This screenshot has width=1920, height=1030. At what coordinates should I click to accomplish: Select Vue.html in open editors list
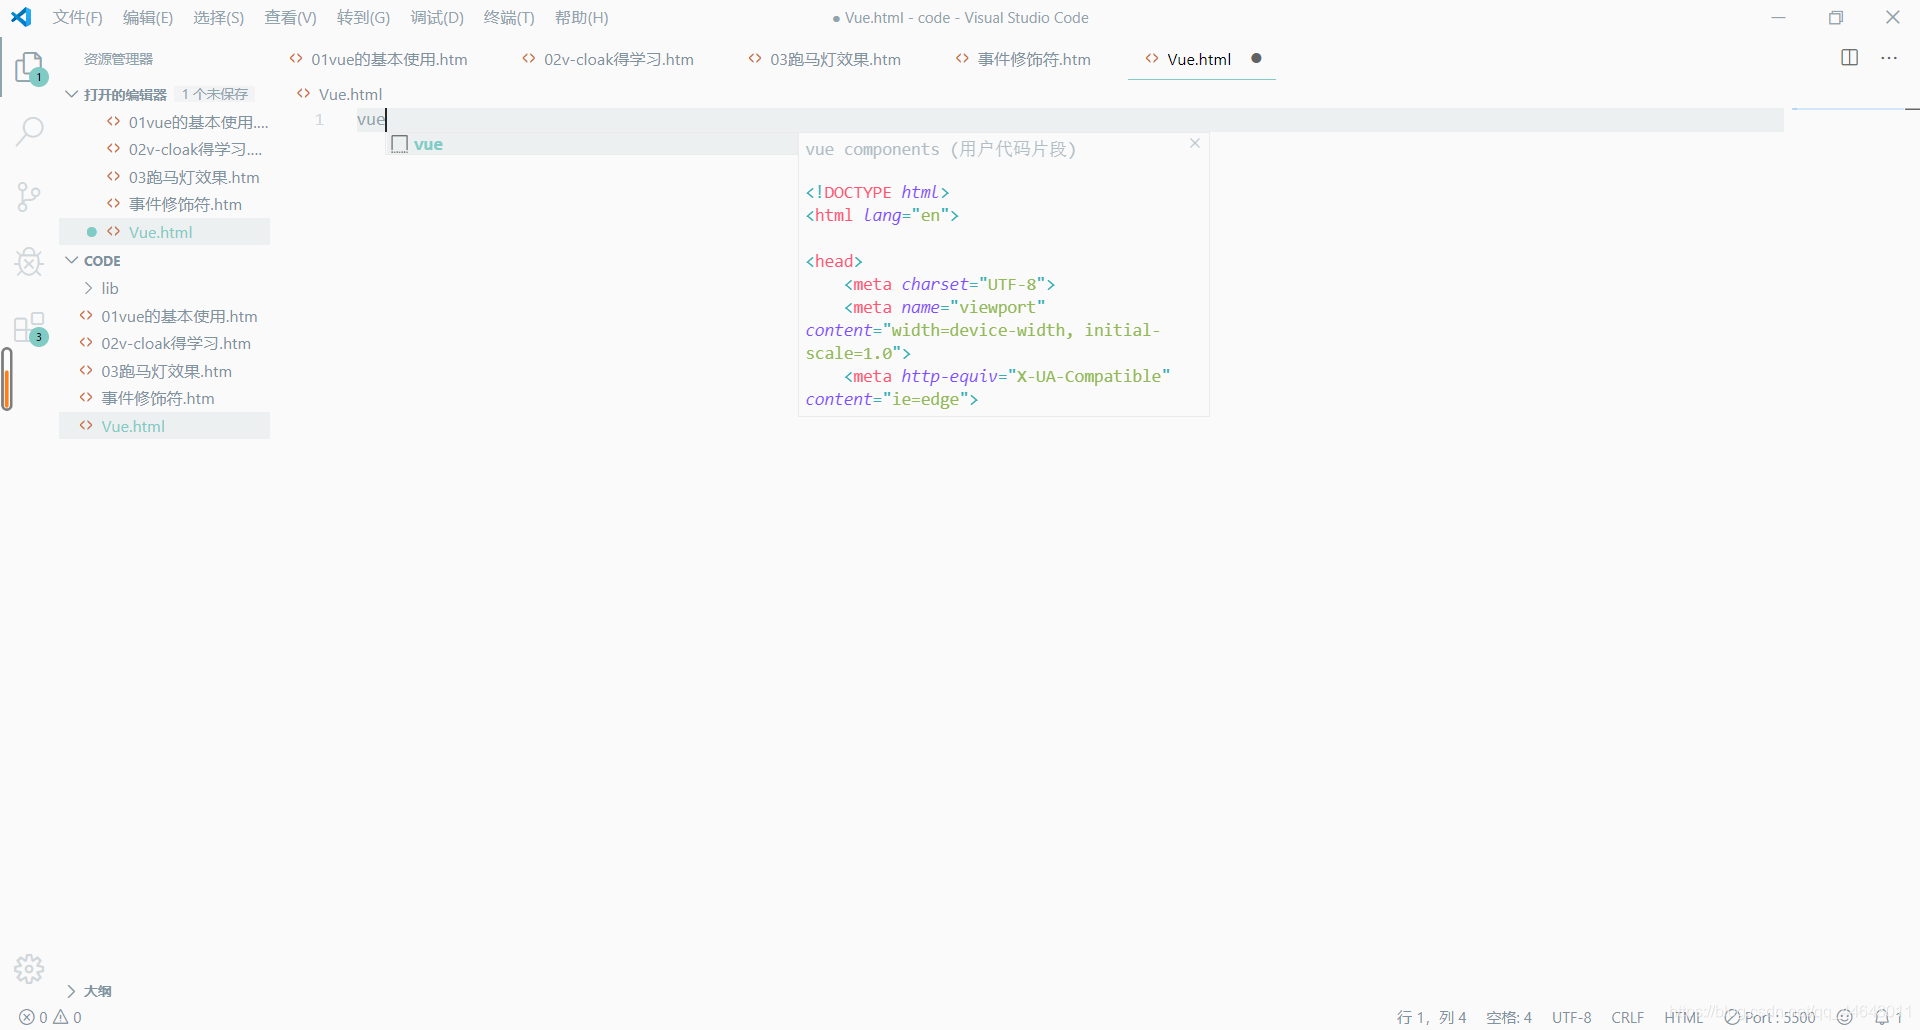[164, 232]
